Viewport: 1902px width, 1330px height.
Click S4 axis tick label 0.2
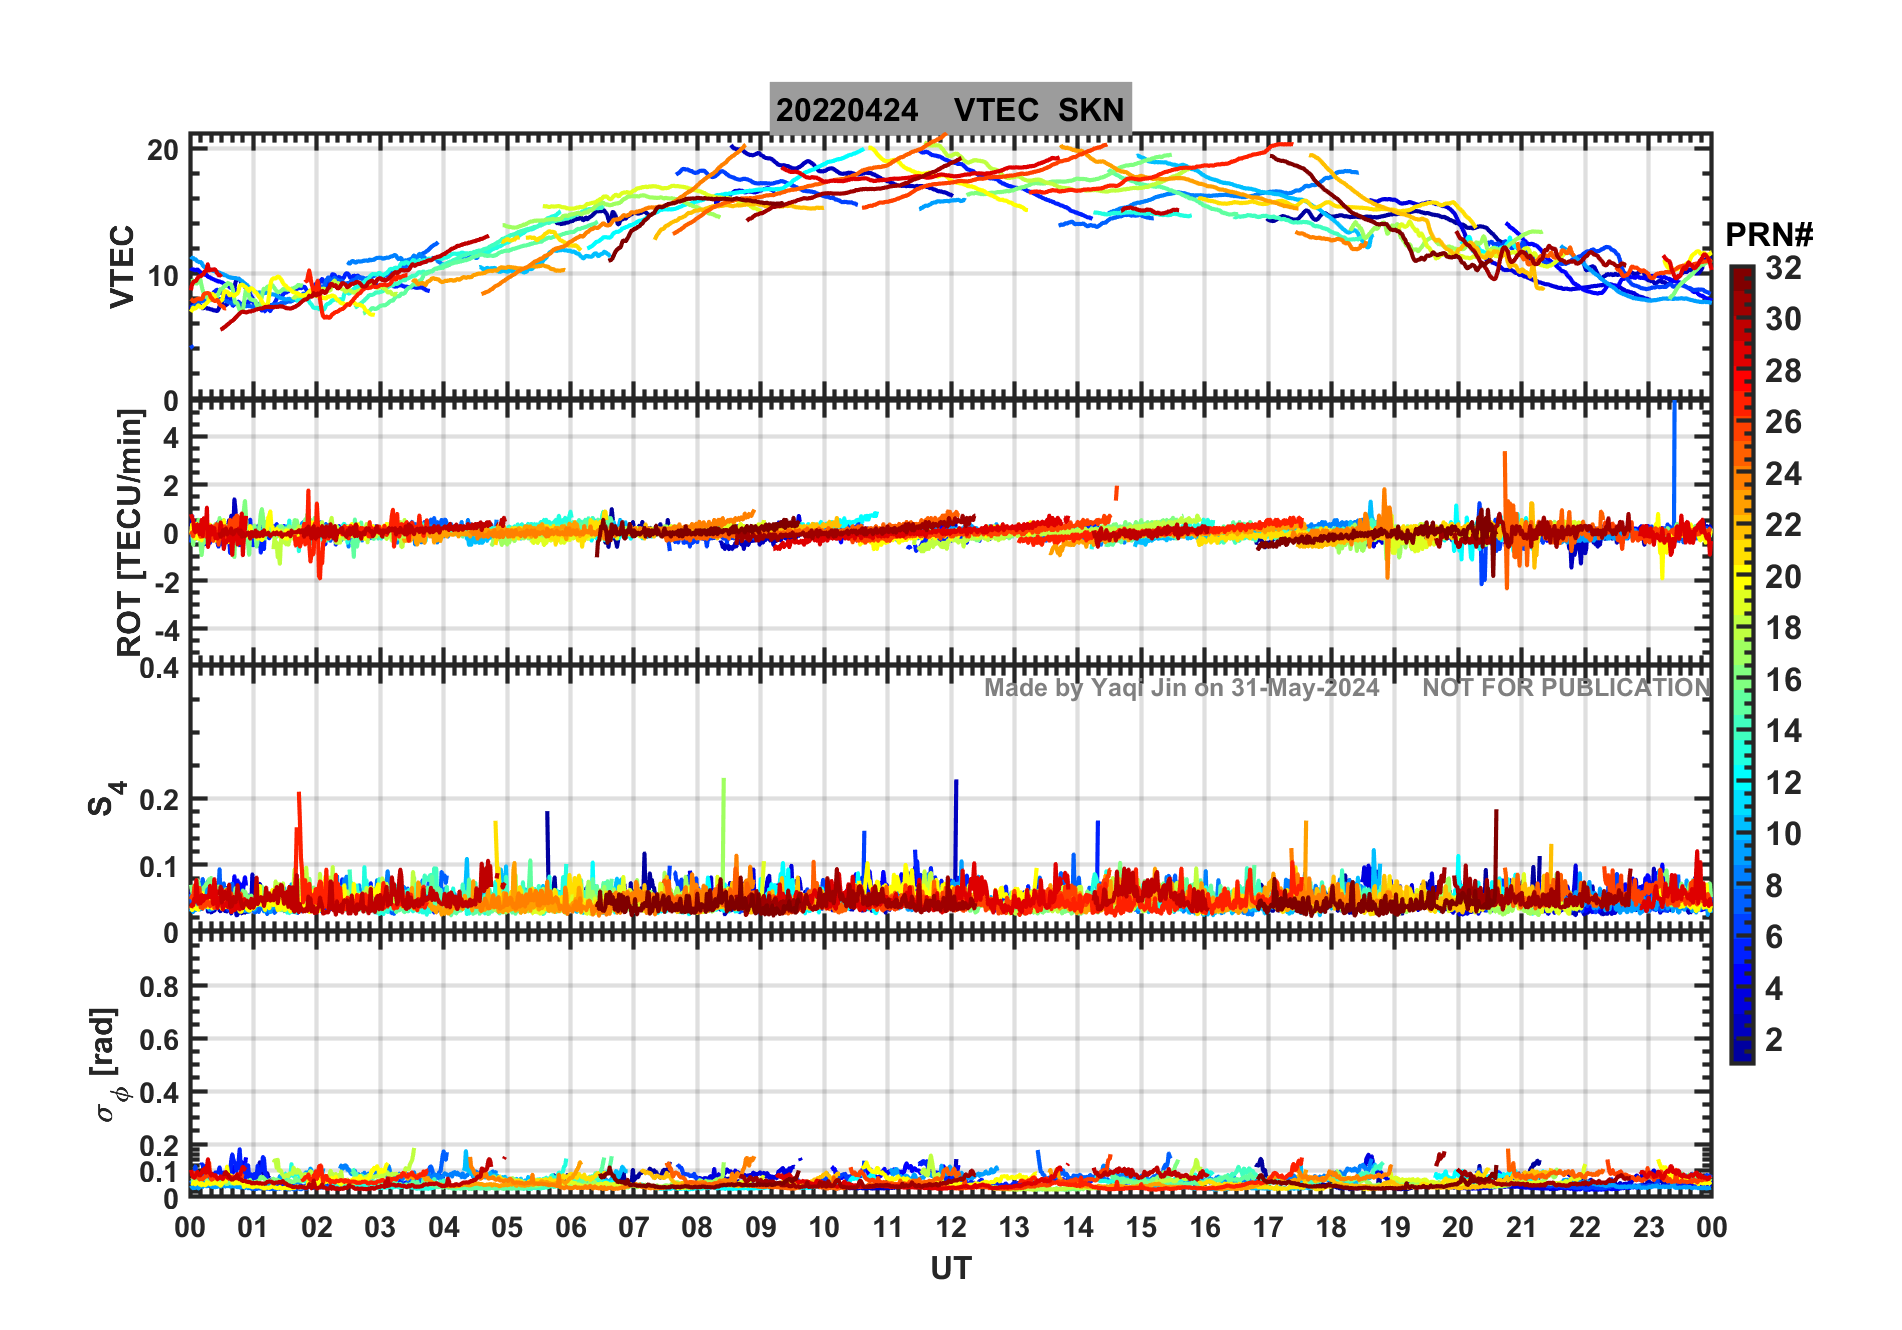point(160,800)
